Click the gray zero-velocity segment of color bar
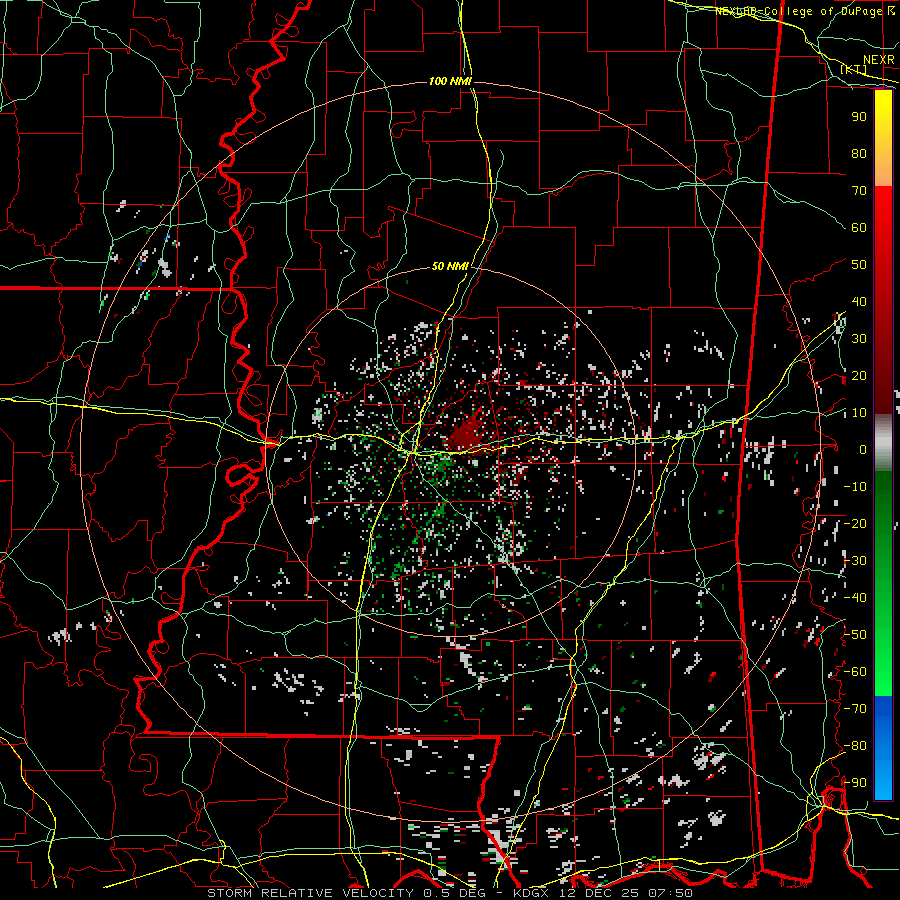 [x=883, y=442]
